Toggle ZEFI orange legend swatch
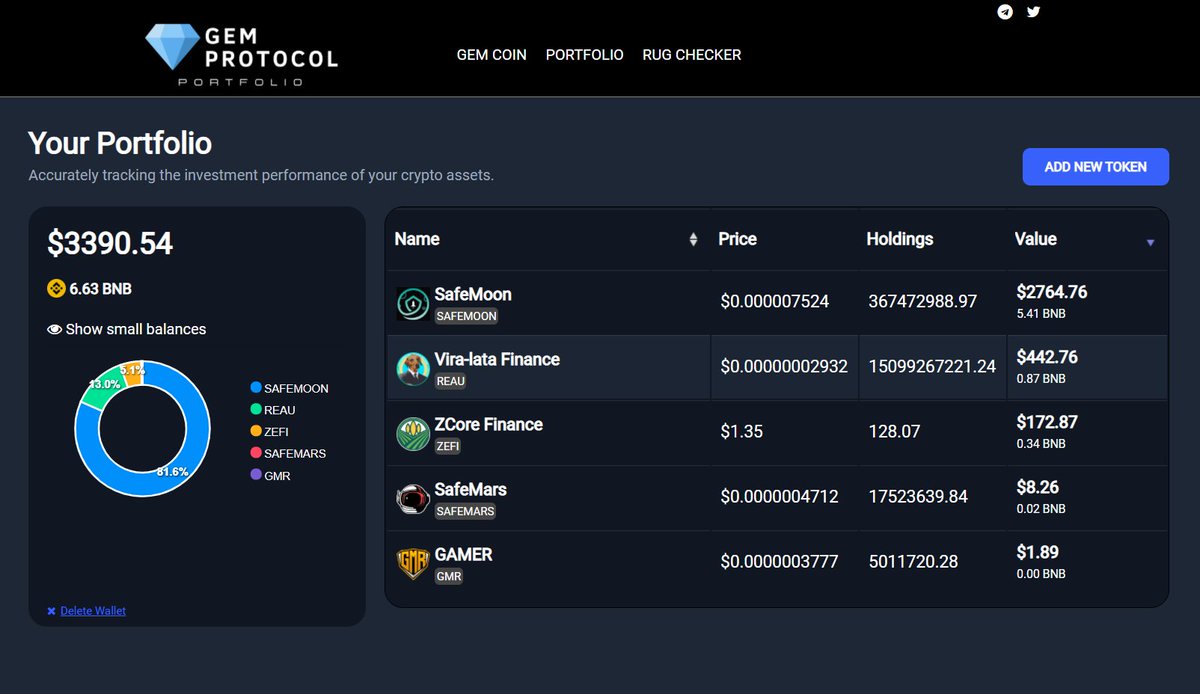 pyautogui.click(x=256, y=432)
